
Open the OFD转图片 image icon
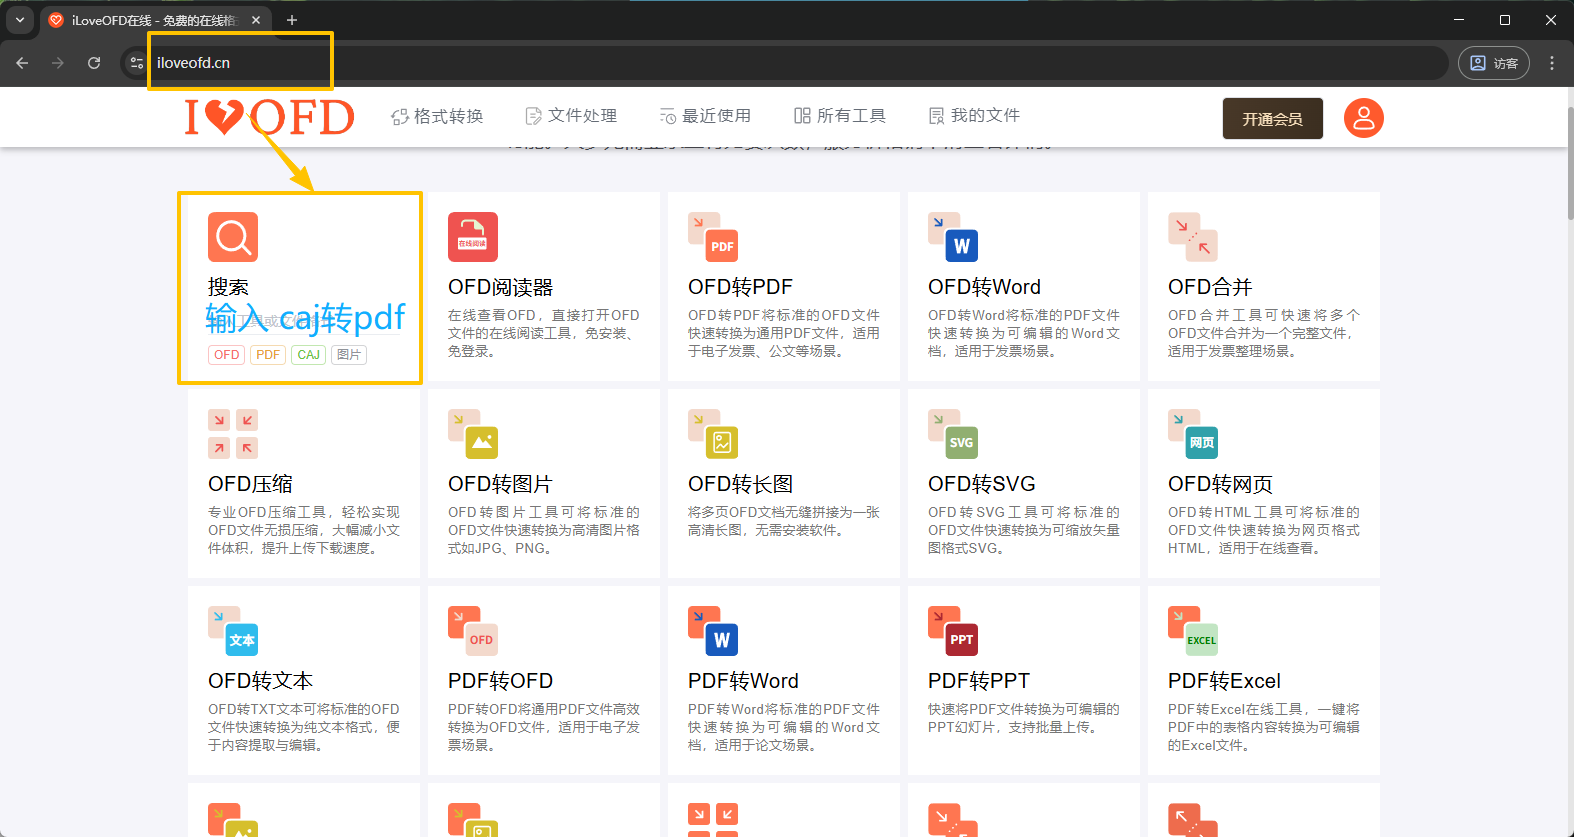pyautogui.click(x=473, y=434)
